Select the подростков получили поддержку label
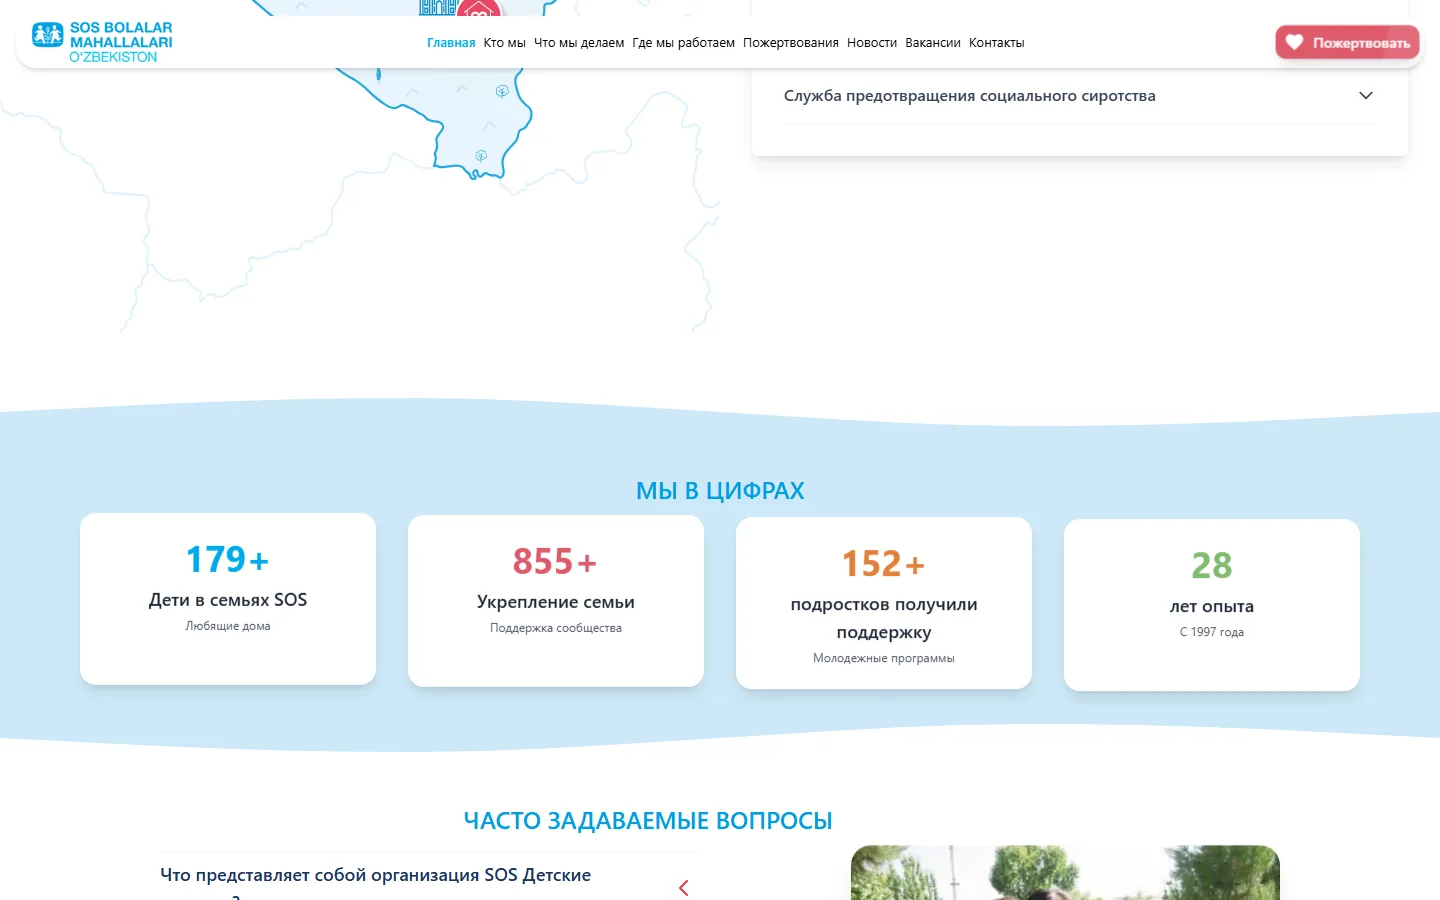Screen dimensions: 1440x900 click(x=884, y=618)
